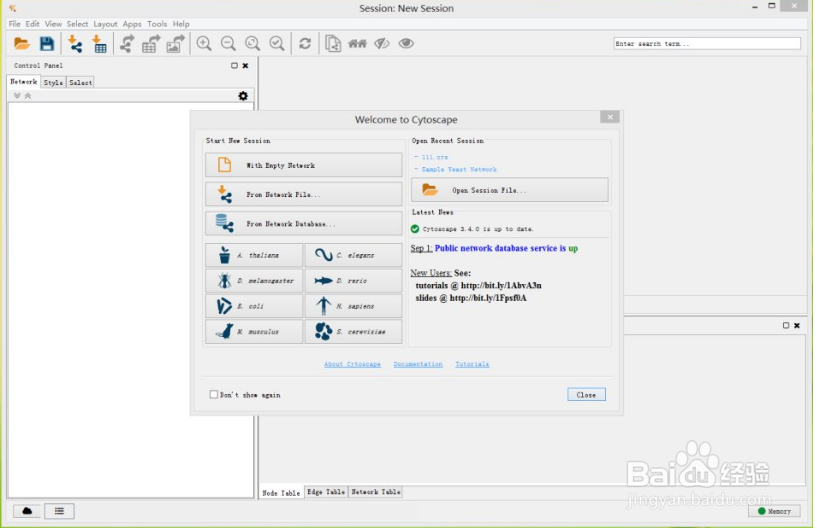Load D. rerio sample network
This screenshot has height=528, width=817.
(x=353, y=281)
